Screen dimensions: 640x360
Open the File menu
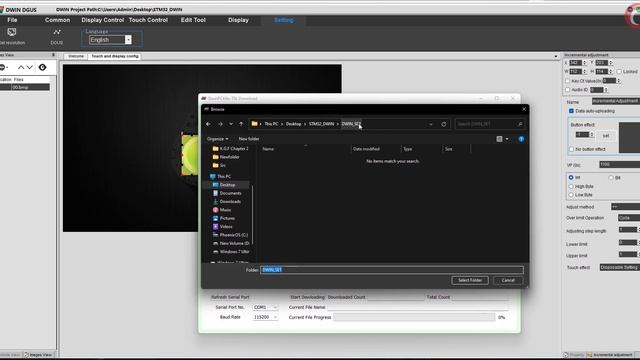coord(12,20)
